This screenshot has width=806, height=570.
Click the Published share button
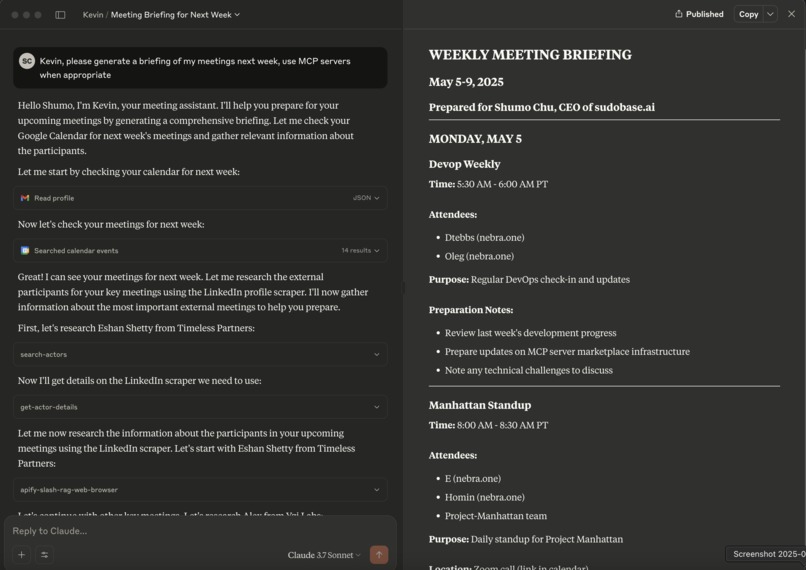699,14
